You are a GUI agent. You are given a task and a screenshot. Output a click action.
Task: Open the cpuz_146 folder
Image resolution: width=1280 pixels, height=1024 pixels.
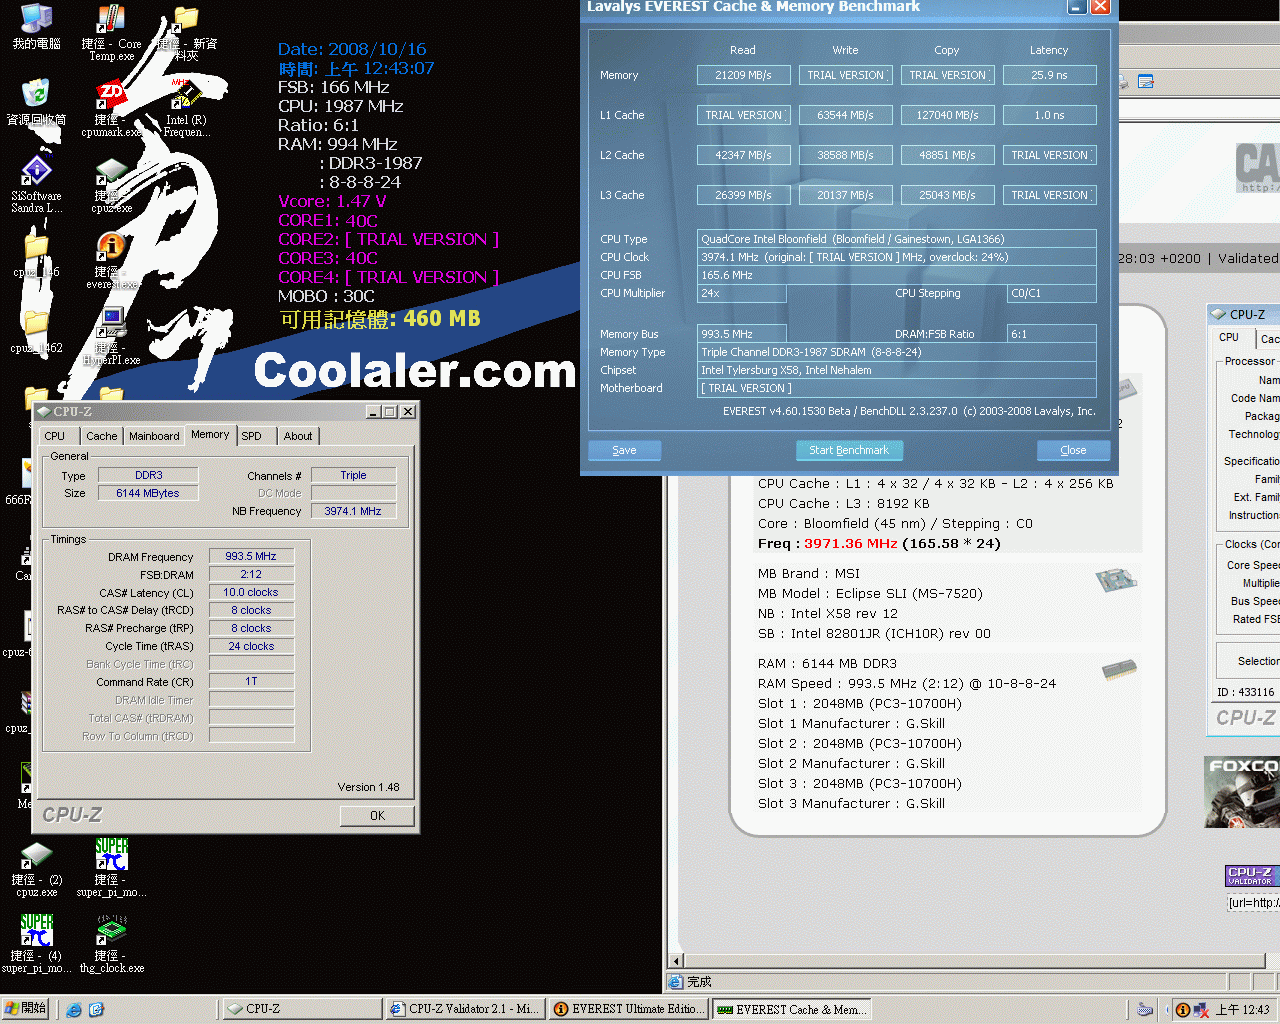click(x=36, y=256)
